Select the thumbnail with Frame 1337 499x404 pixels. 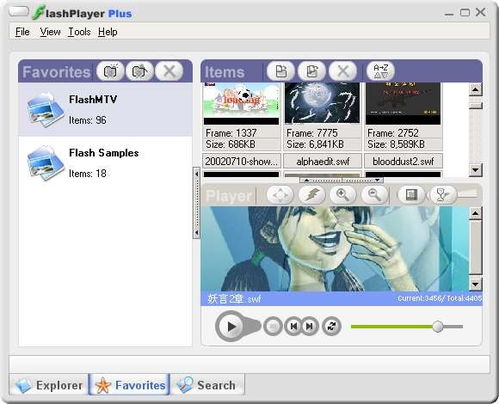(x=241, y=104)
